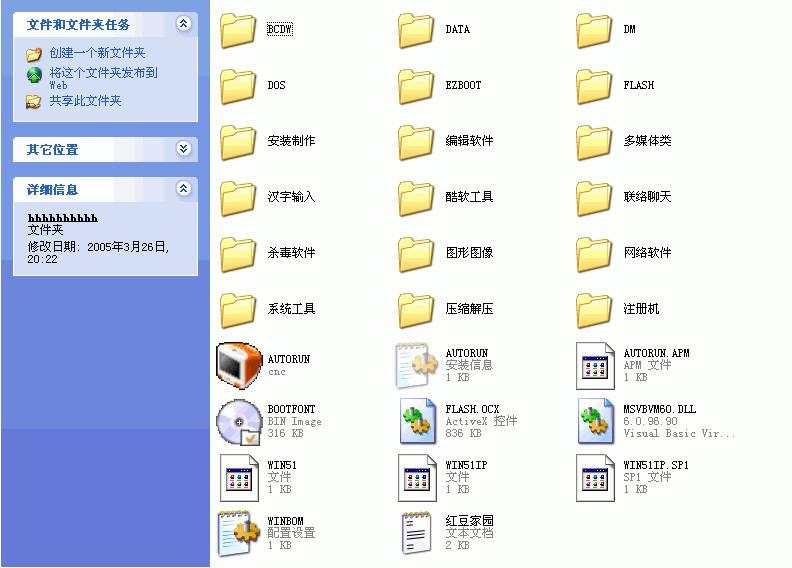Click the AUTORUN cnc application icon
This screenshot has height=568, width=792.
[239, 366]
